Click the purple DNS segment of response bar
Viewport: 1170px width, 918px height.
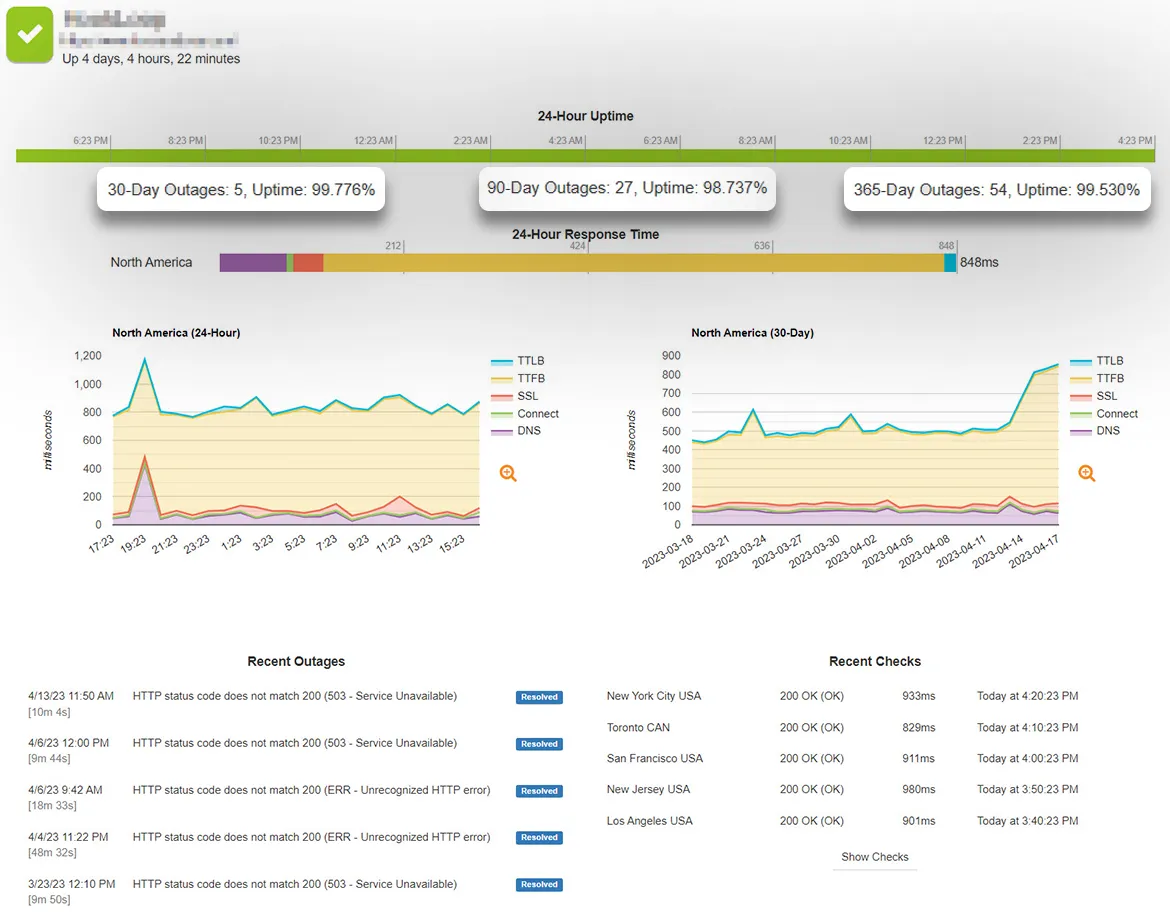click(x=253, y=263)
